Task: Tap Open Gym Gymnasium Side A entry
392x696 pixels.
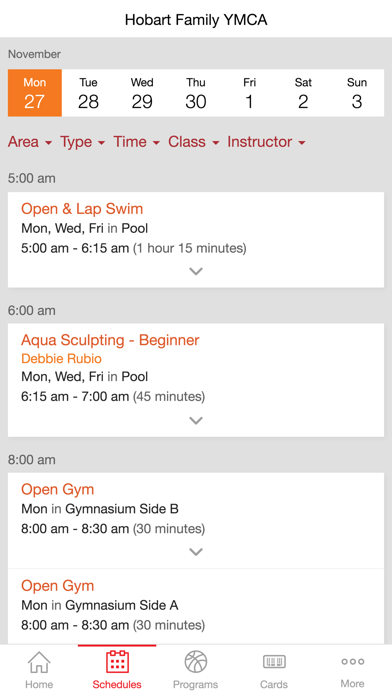Action: (196, 606)
